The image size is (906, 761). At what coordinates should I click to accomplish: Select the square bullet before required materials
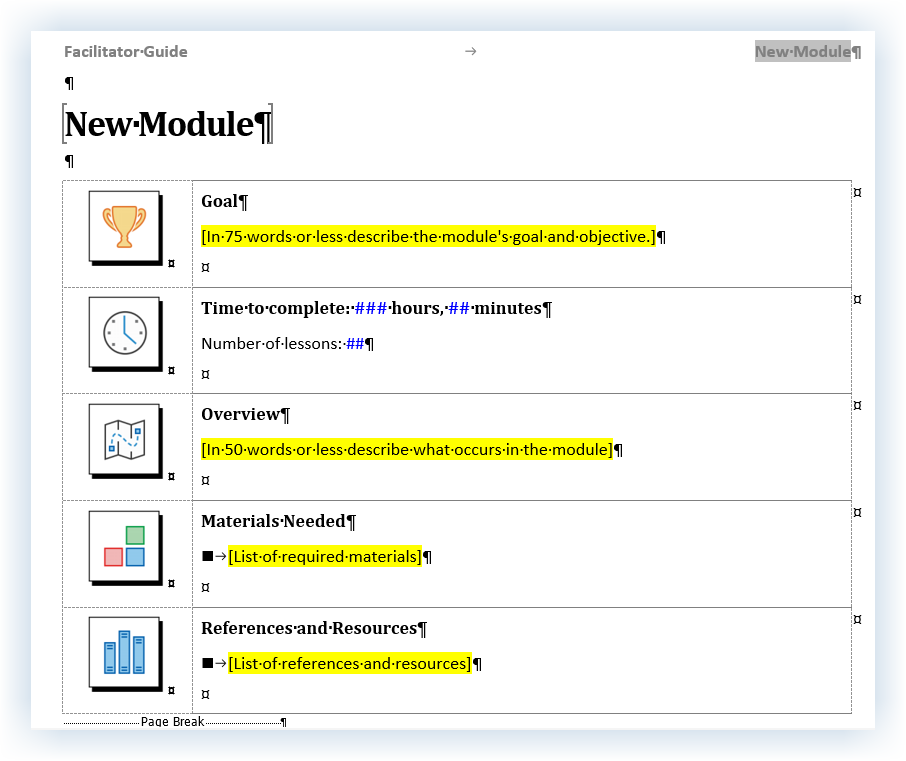pyautogui.click(x=207, y=556)
